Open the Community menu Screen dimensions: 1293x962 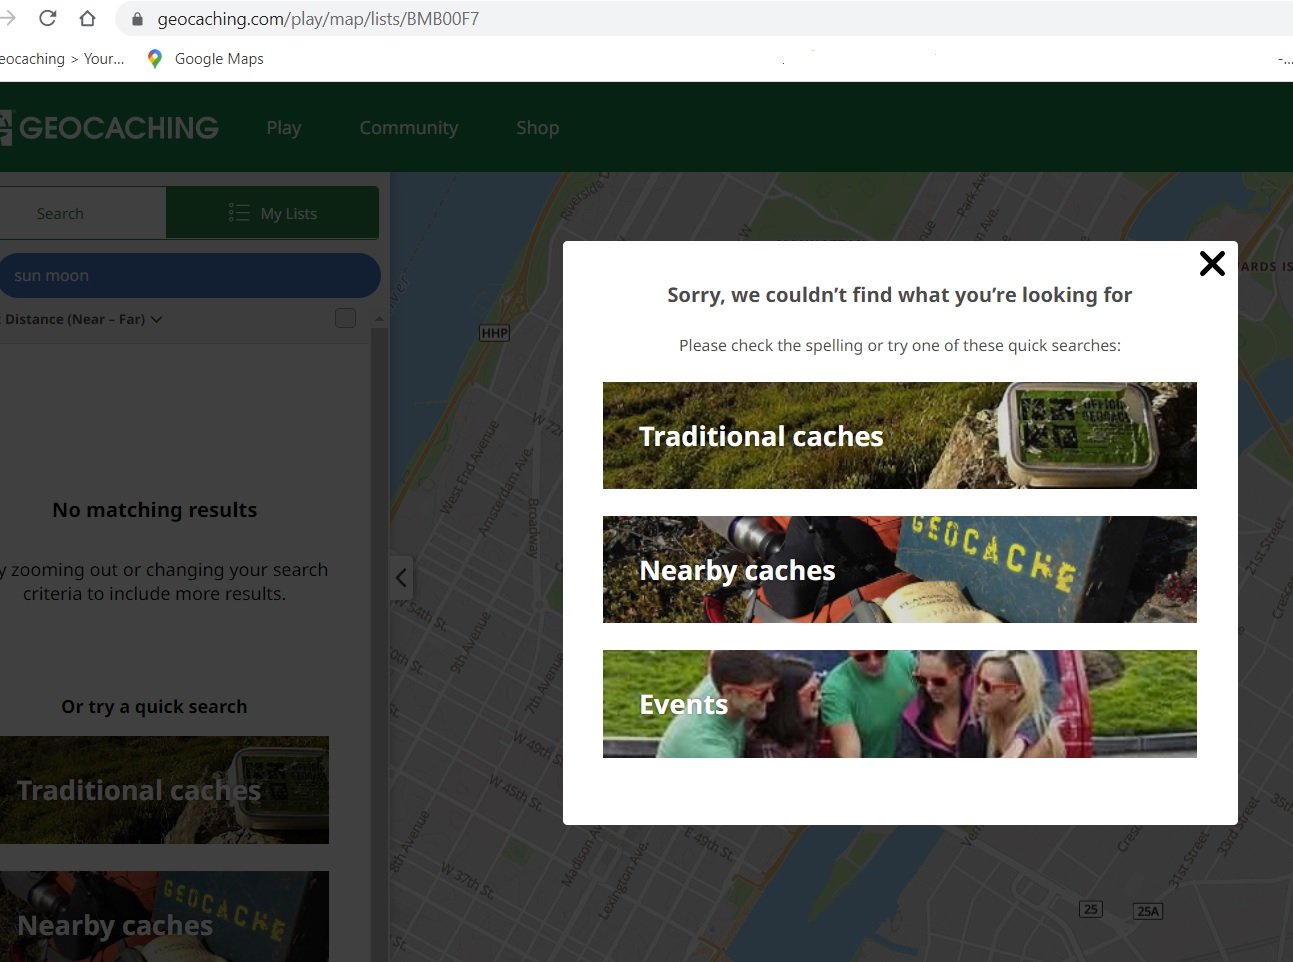coord(408,128)
